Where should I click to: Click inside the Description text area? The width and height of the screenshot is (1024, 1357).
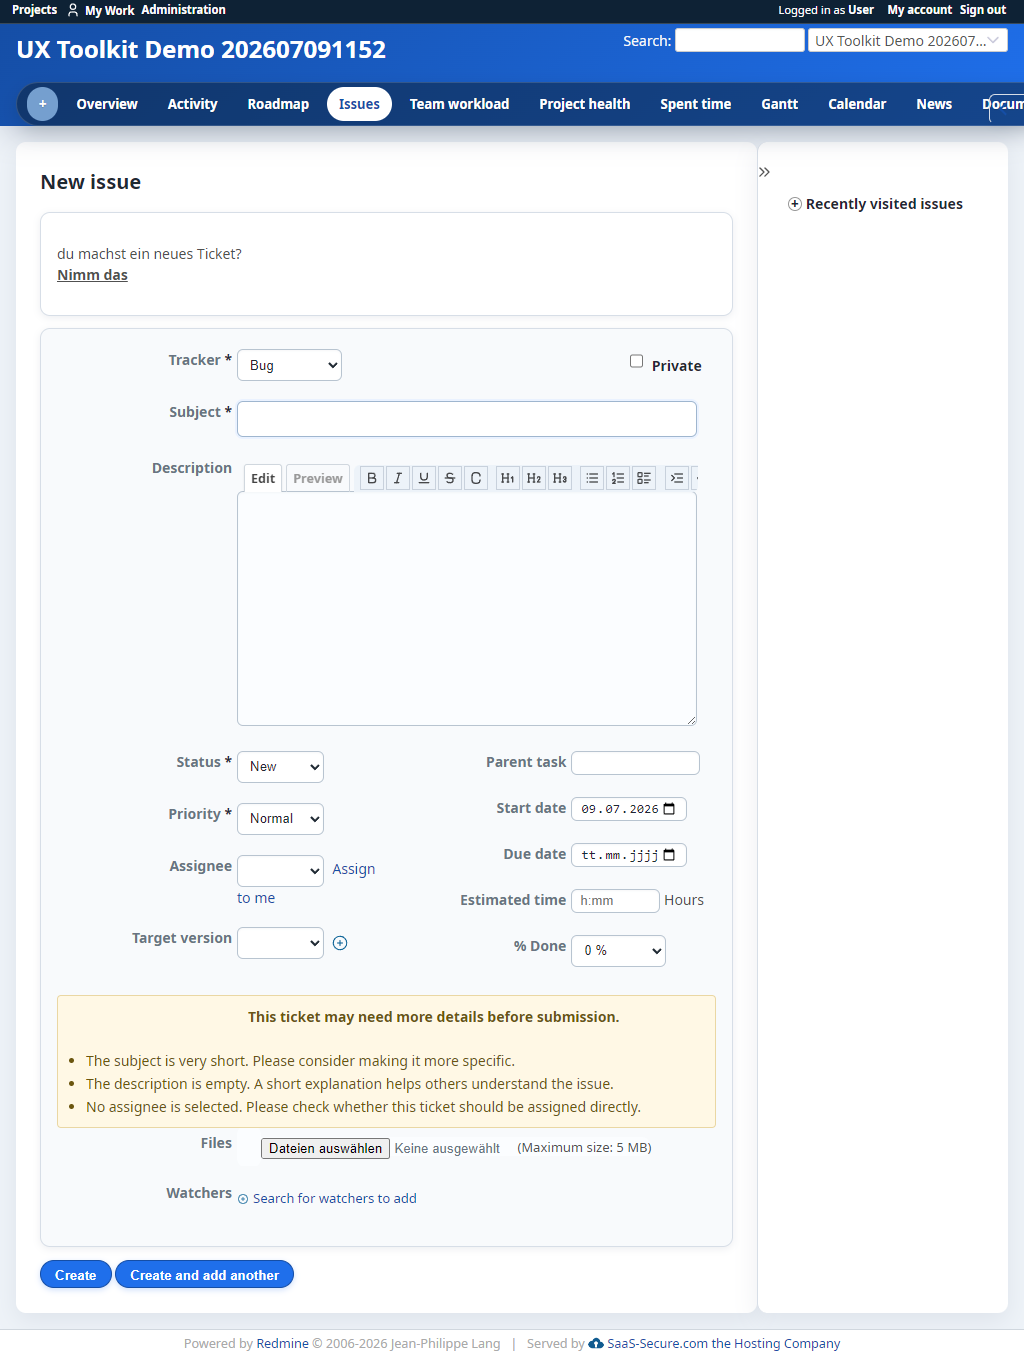467,609
